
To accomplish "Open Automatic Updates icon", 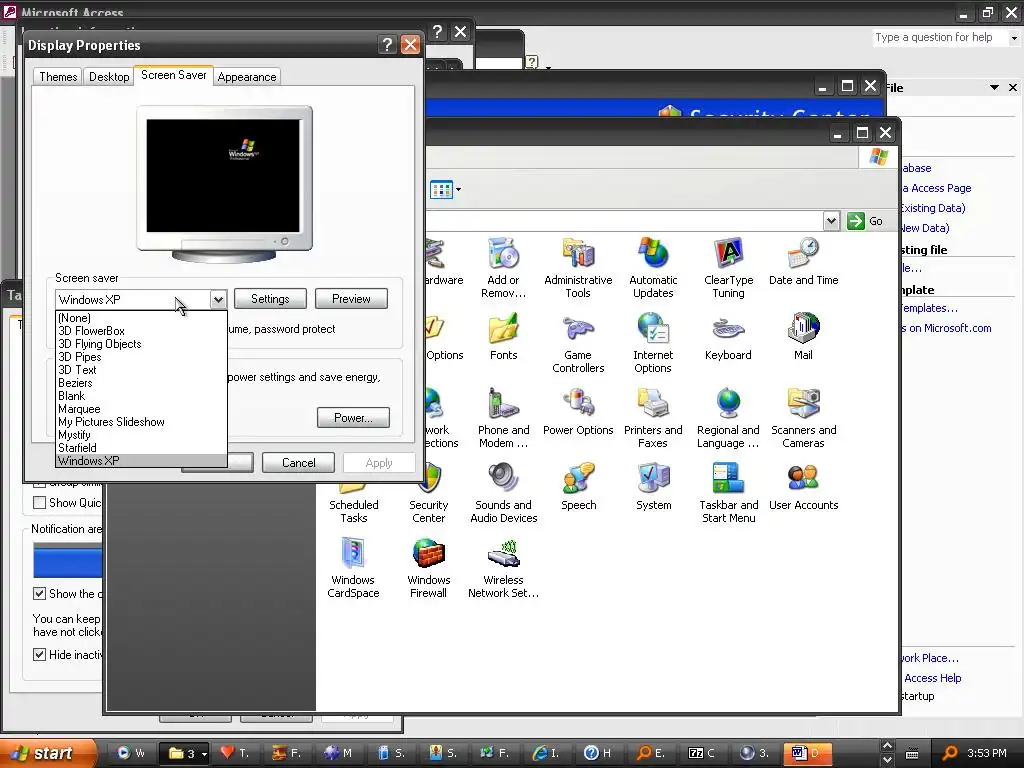I will 653,268.
